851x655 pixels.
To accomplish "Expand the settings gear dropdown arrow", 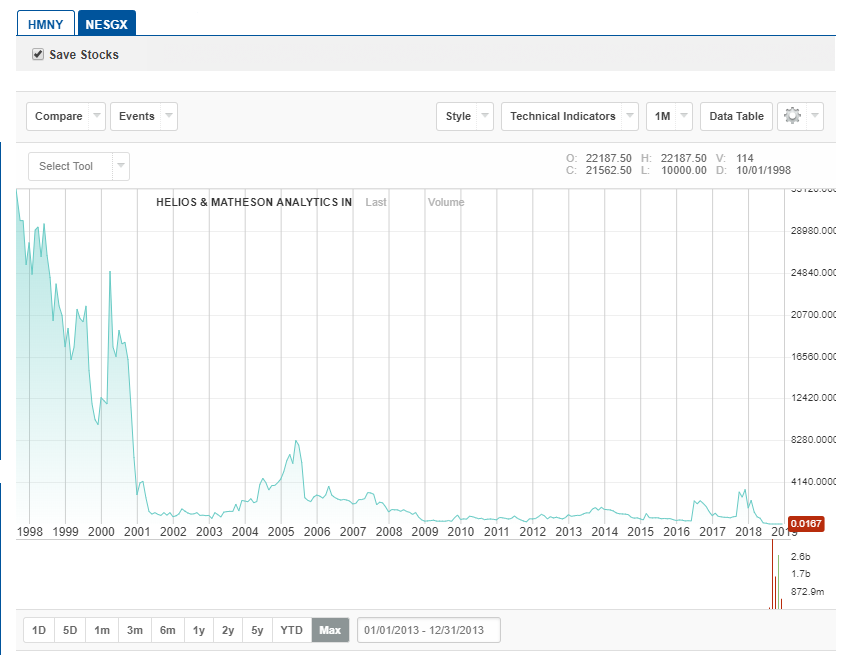I will [815, 116].
